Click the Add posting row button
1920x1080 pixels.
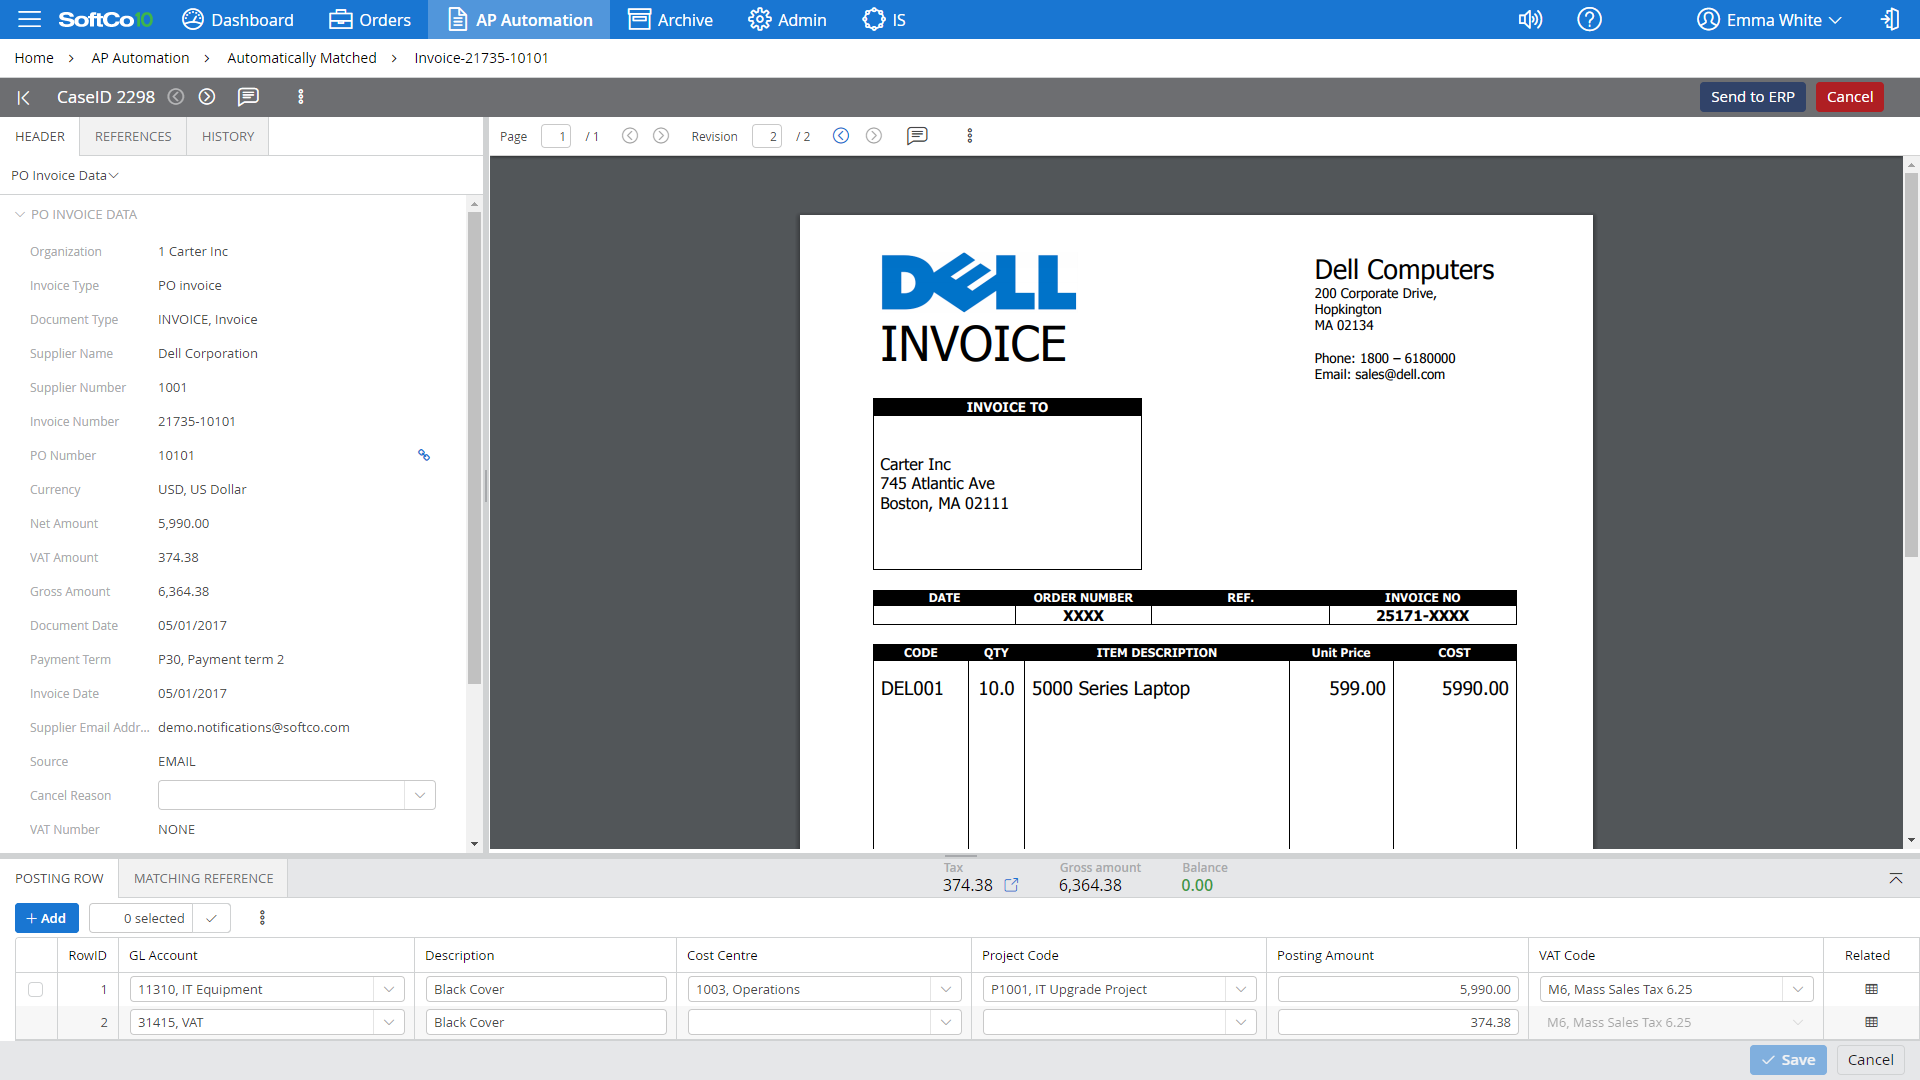click(x=46, y=918)
